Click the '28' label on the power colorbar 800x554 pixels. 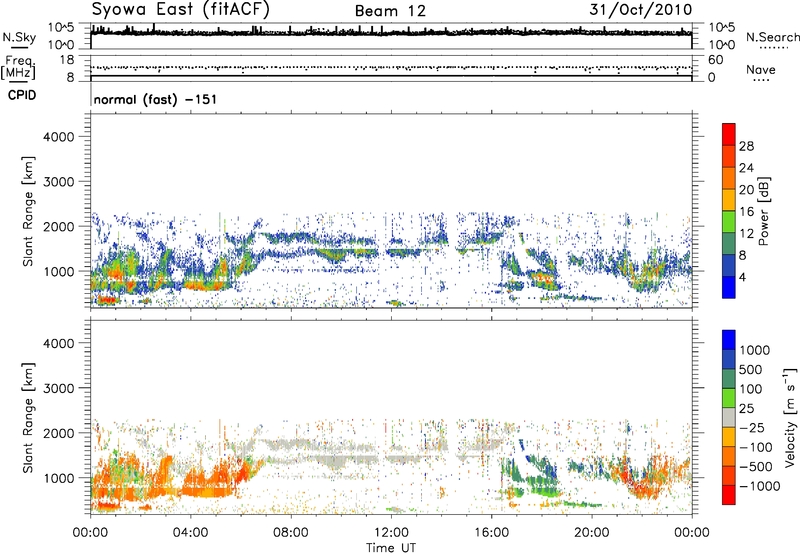[746, 146]
